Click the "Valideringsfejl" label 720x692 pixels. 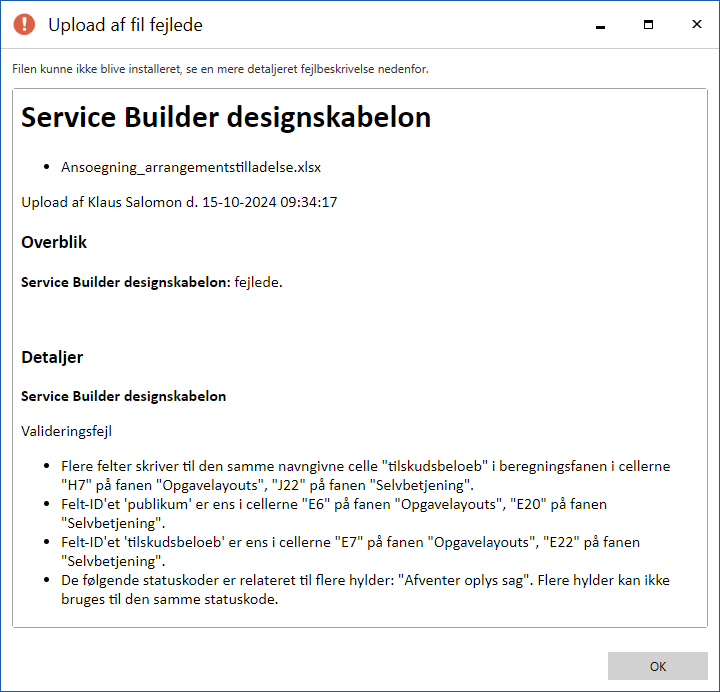point(65,432)
